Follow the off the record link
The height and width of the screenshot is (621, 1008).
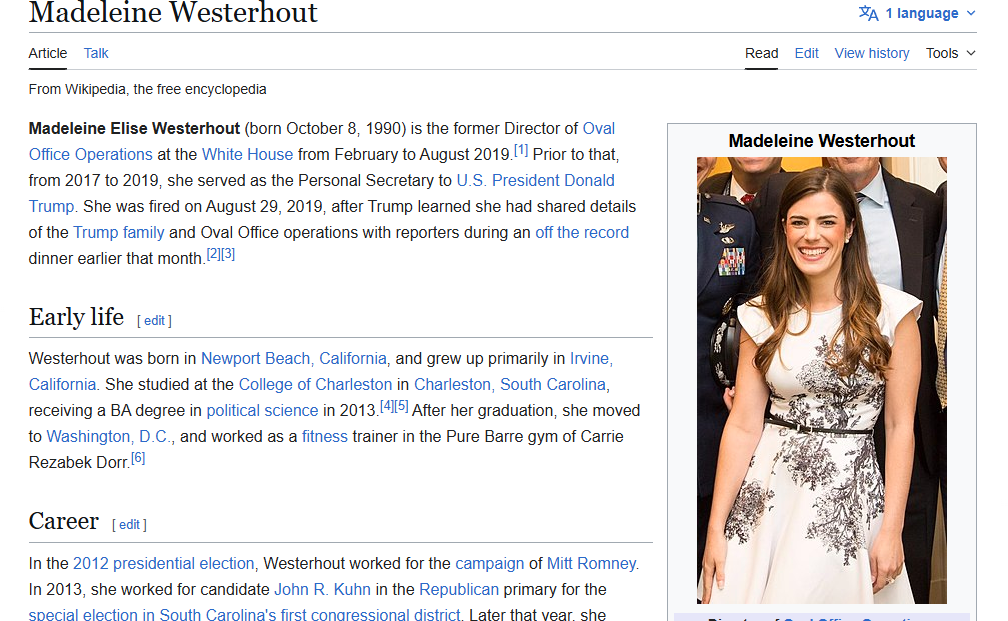pos(582,233)
